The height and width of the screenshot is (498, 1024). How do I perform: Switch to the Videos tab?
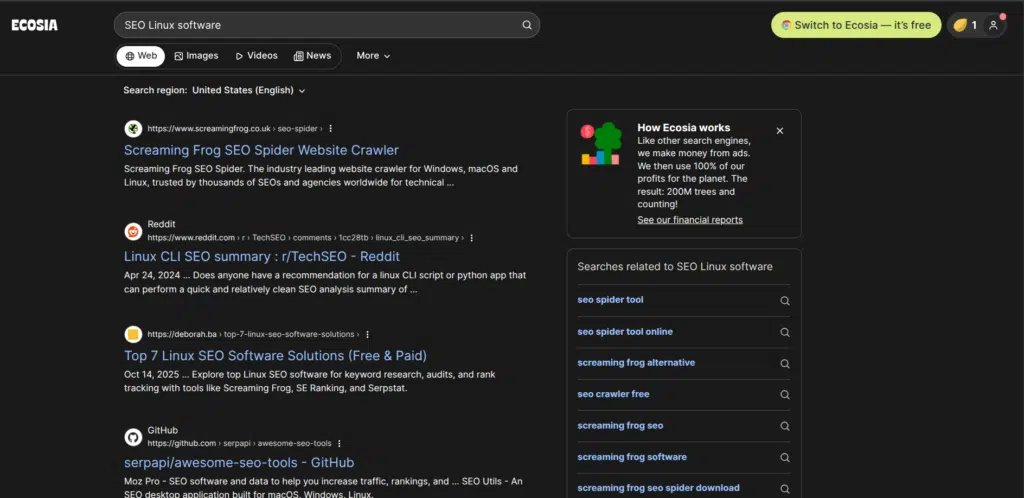[x=257, y=56]
